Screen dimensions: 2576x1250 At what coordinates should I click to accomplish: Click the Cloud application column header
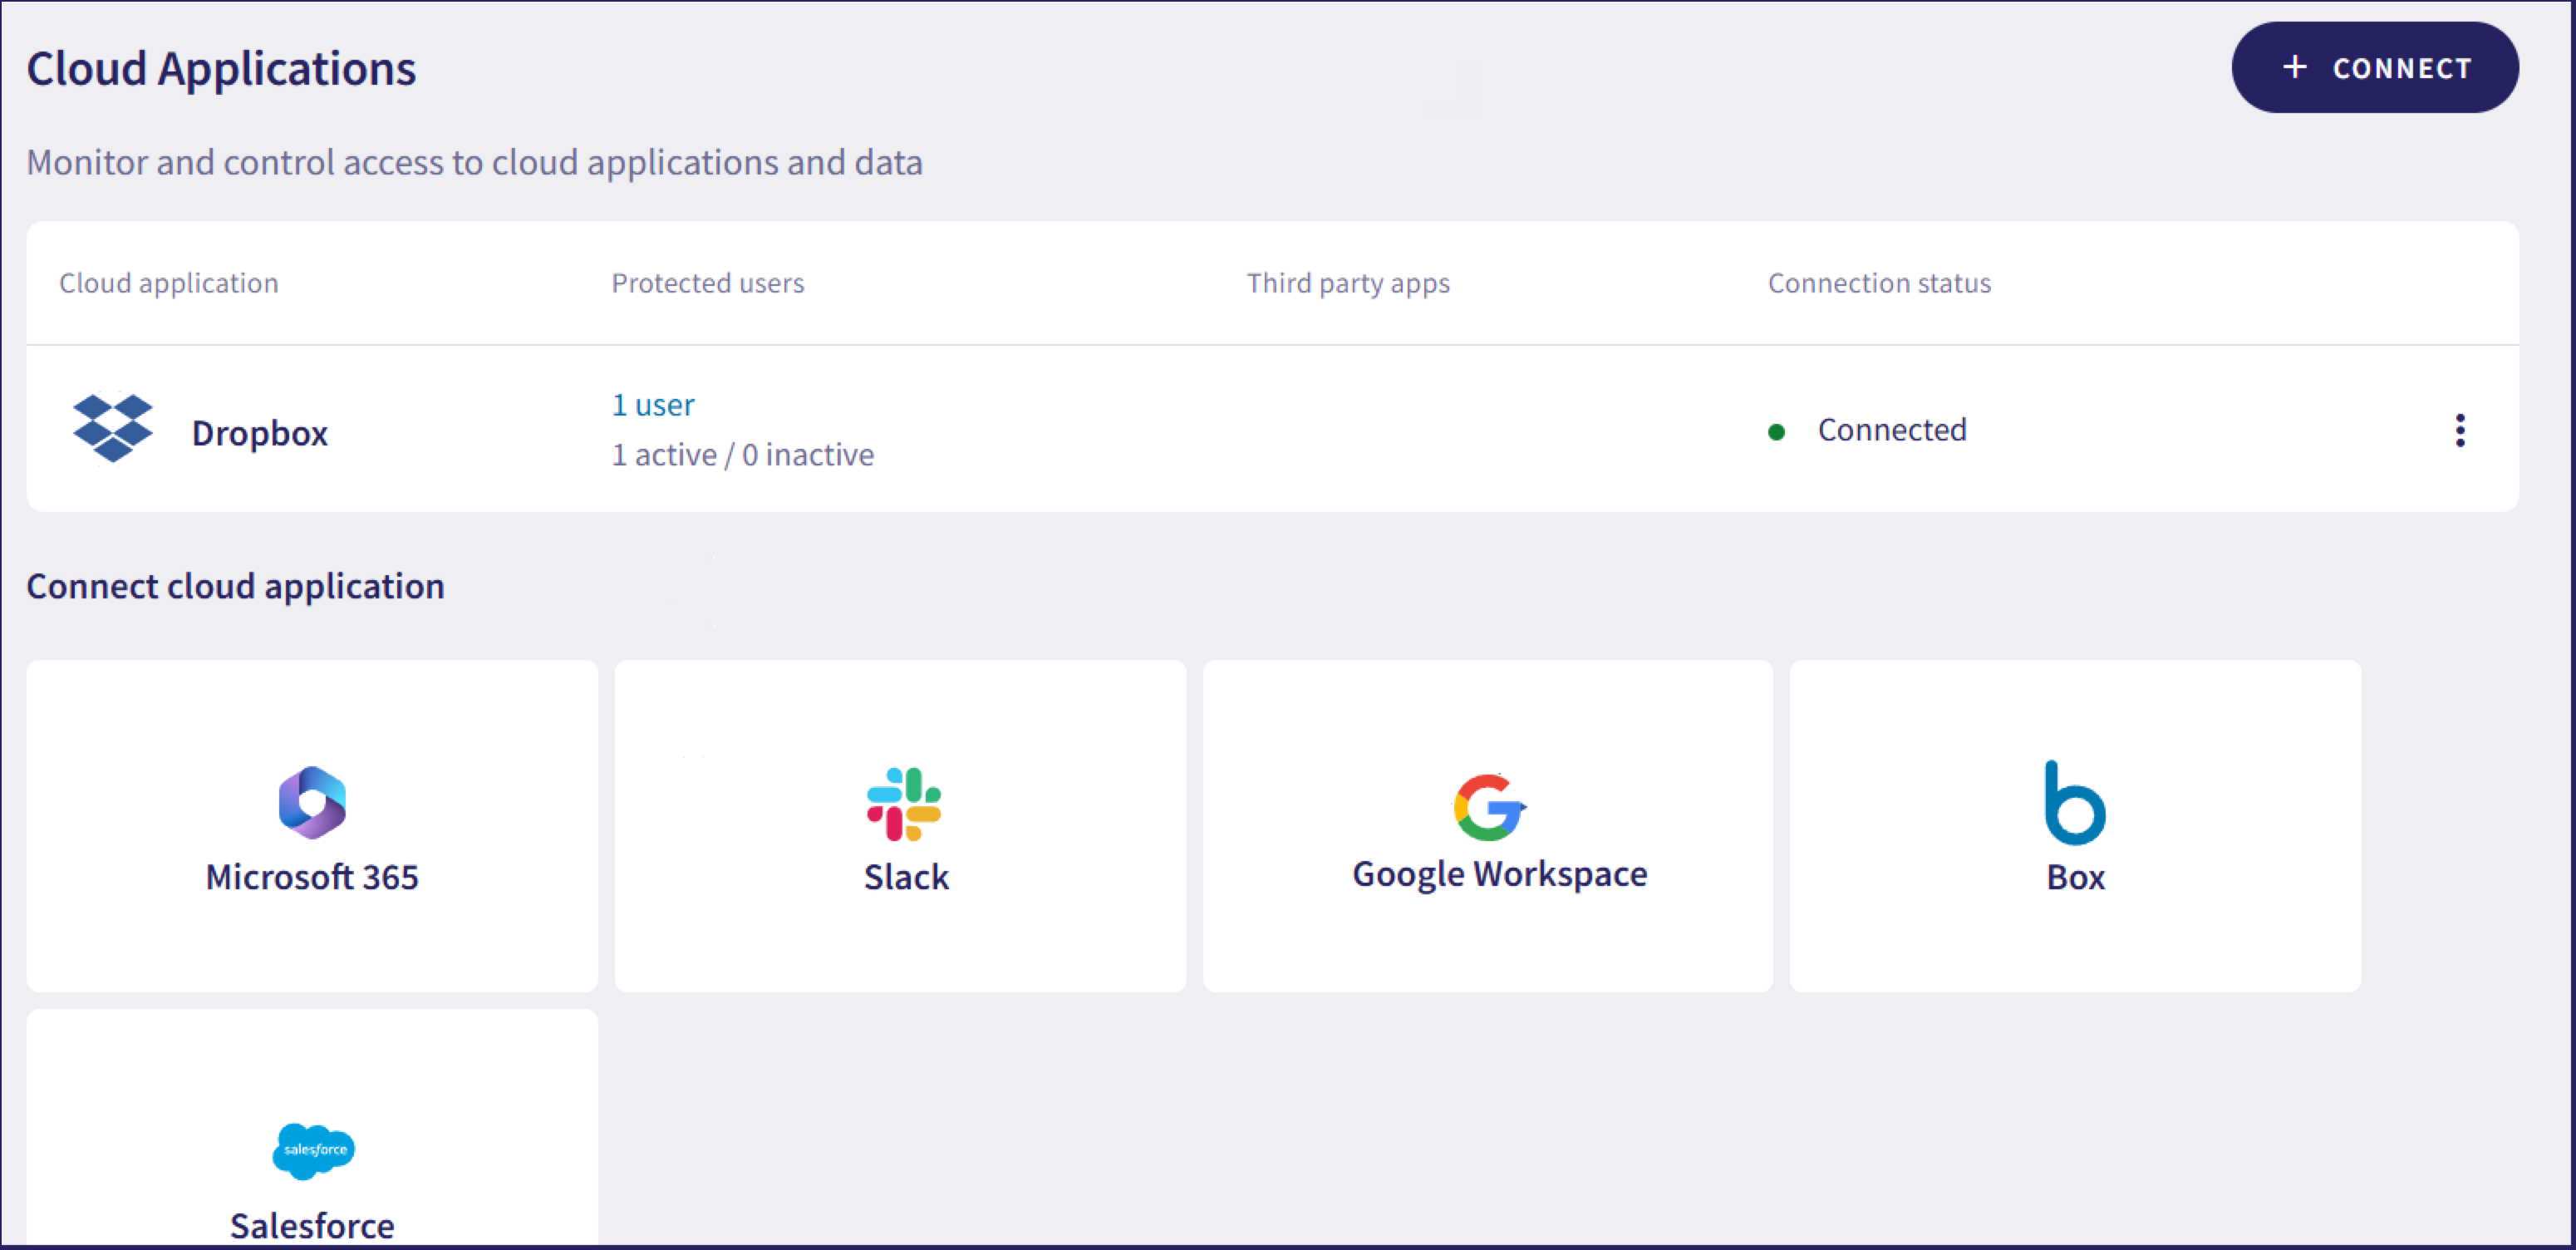[x=168, y=283]
